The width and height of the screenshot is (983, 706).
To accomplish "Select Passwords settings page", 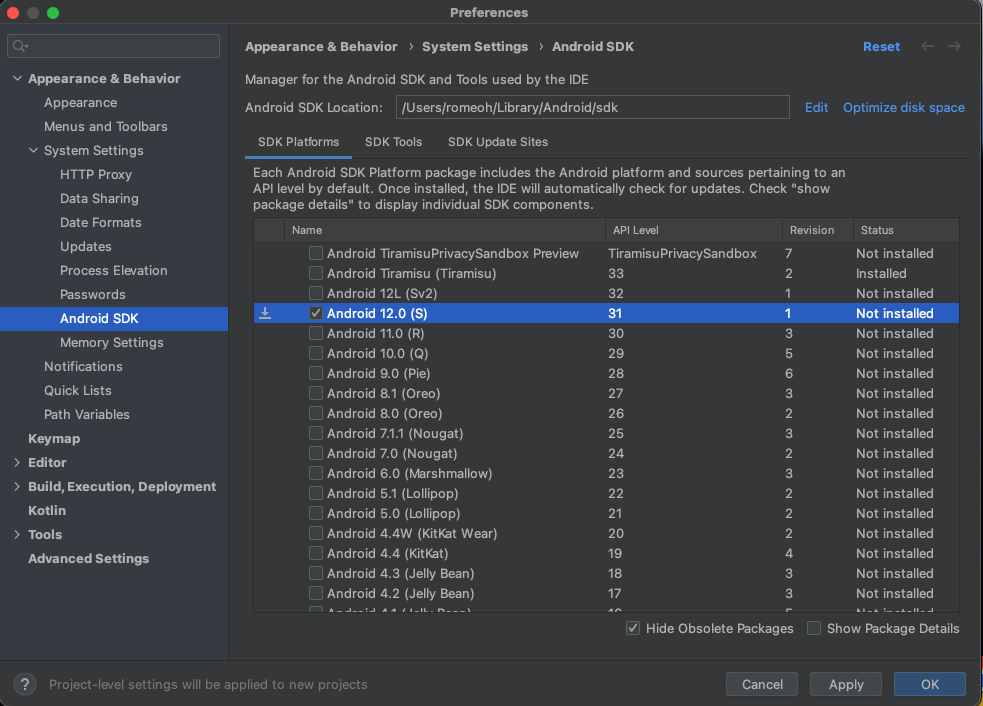I will click(x=92, y=294).
